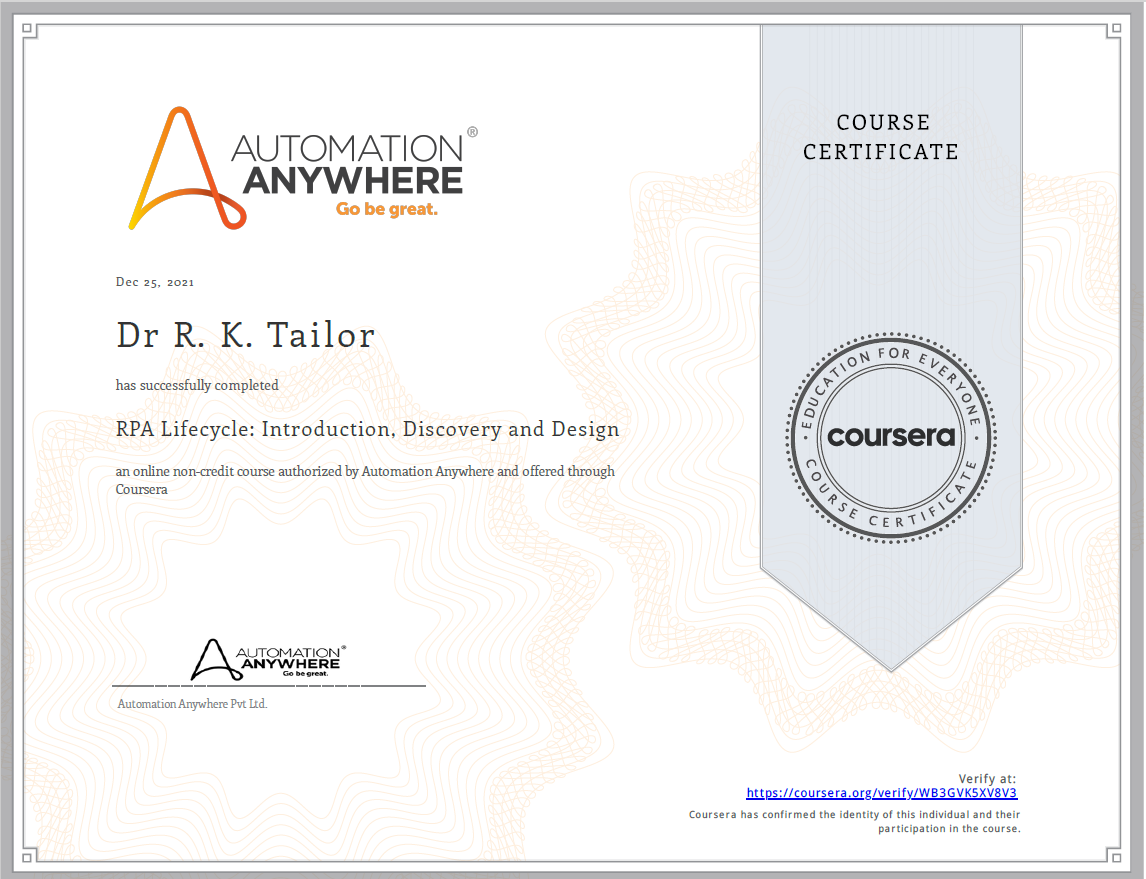Screen dimensions: 1146x879
Task: Select the date 'Dec 25, 2021'
Action: tap(155, 282)
